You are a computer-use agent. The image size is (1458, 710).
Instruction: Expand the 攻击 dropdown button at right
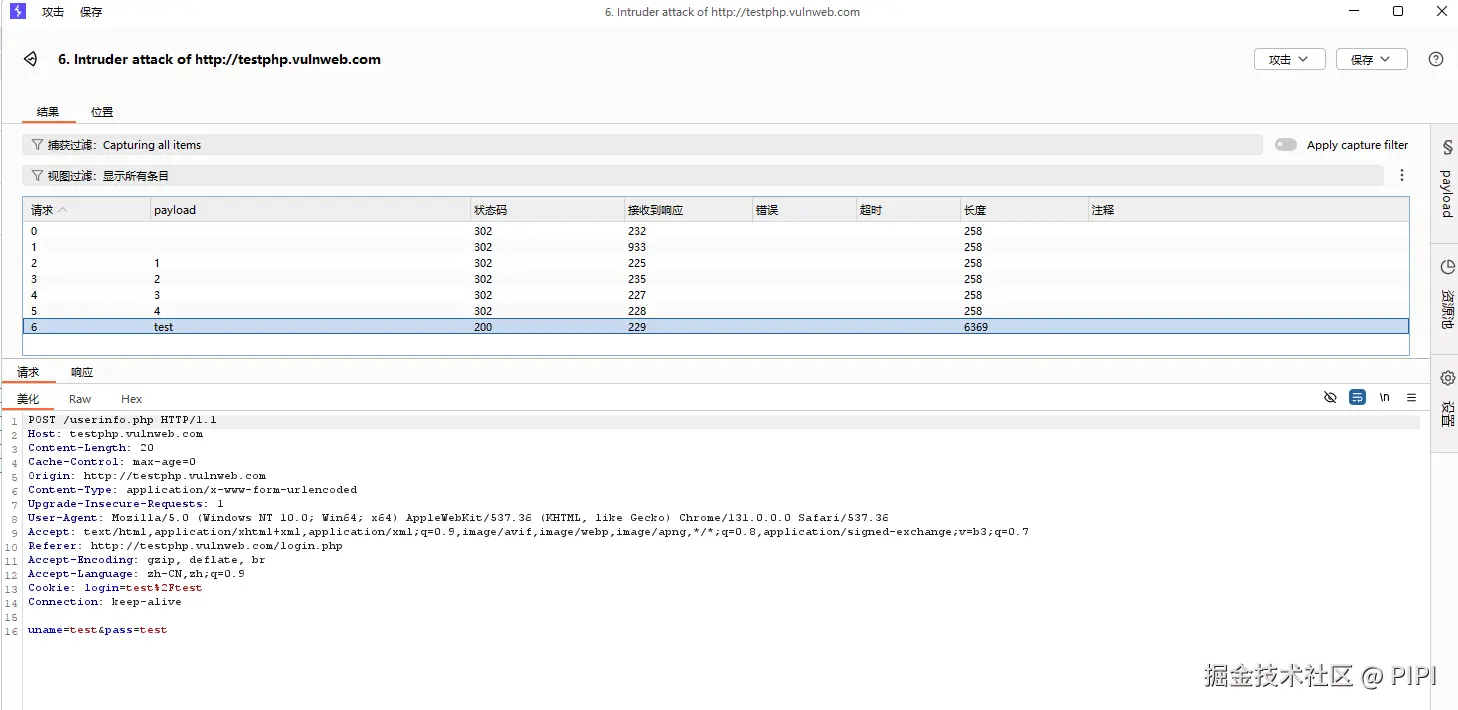[1290, 59]
